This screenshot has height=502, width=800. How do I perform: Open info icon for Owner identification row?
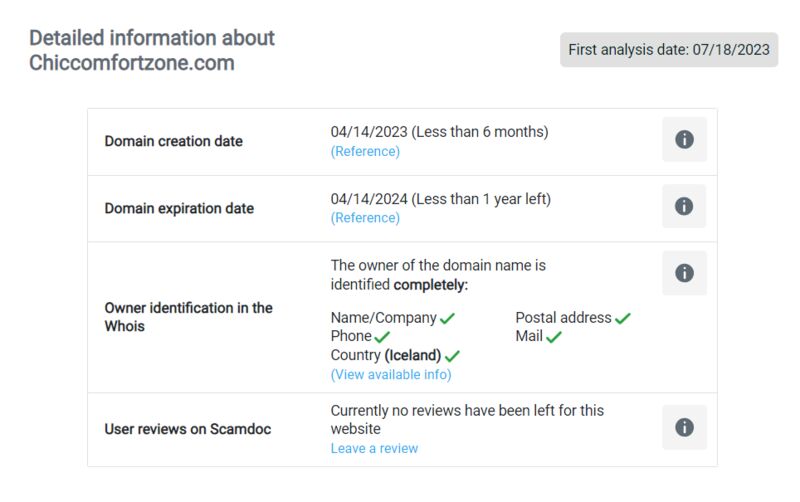click(x=684, y=273)
